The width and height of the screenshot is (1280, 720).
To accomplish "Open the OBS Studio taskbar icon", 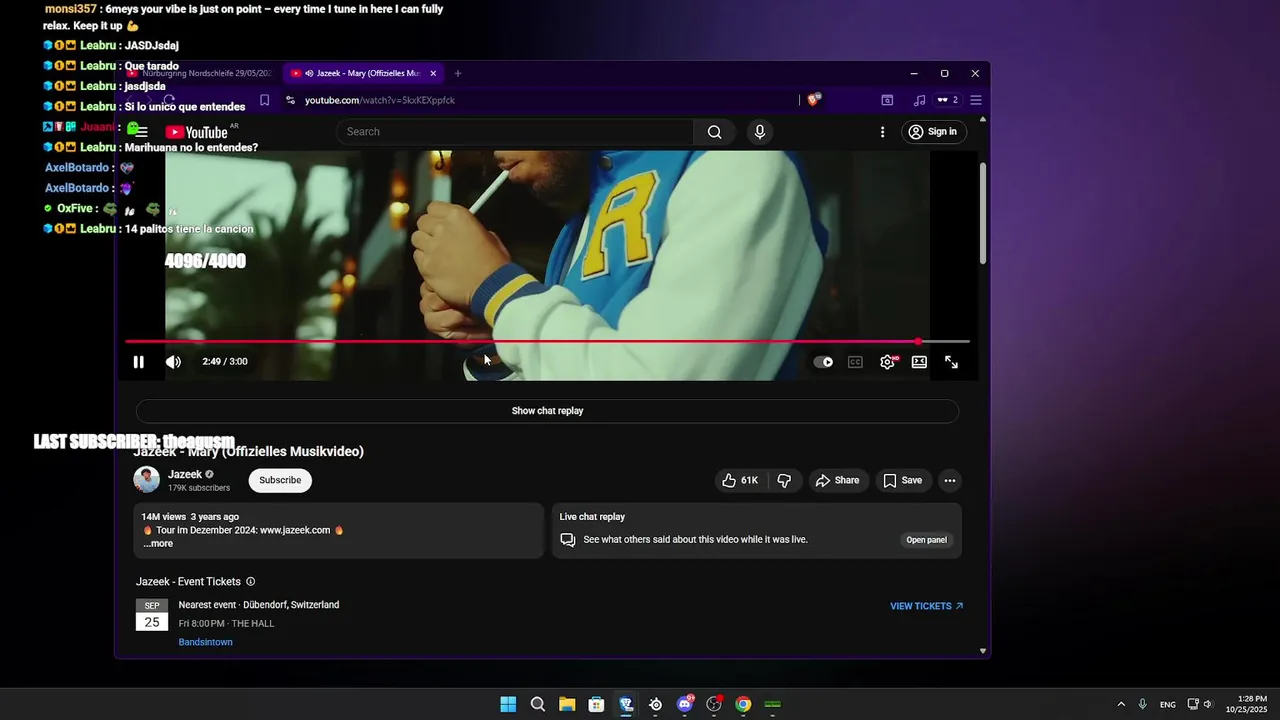I will [x=714, y=704].
